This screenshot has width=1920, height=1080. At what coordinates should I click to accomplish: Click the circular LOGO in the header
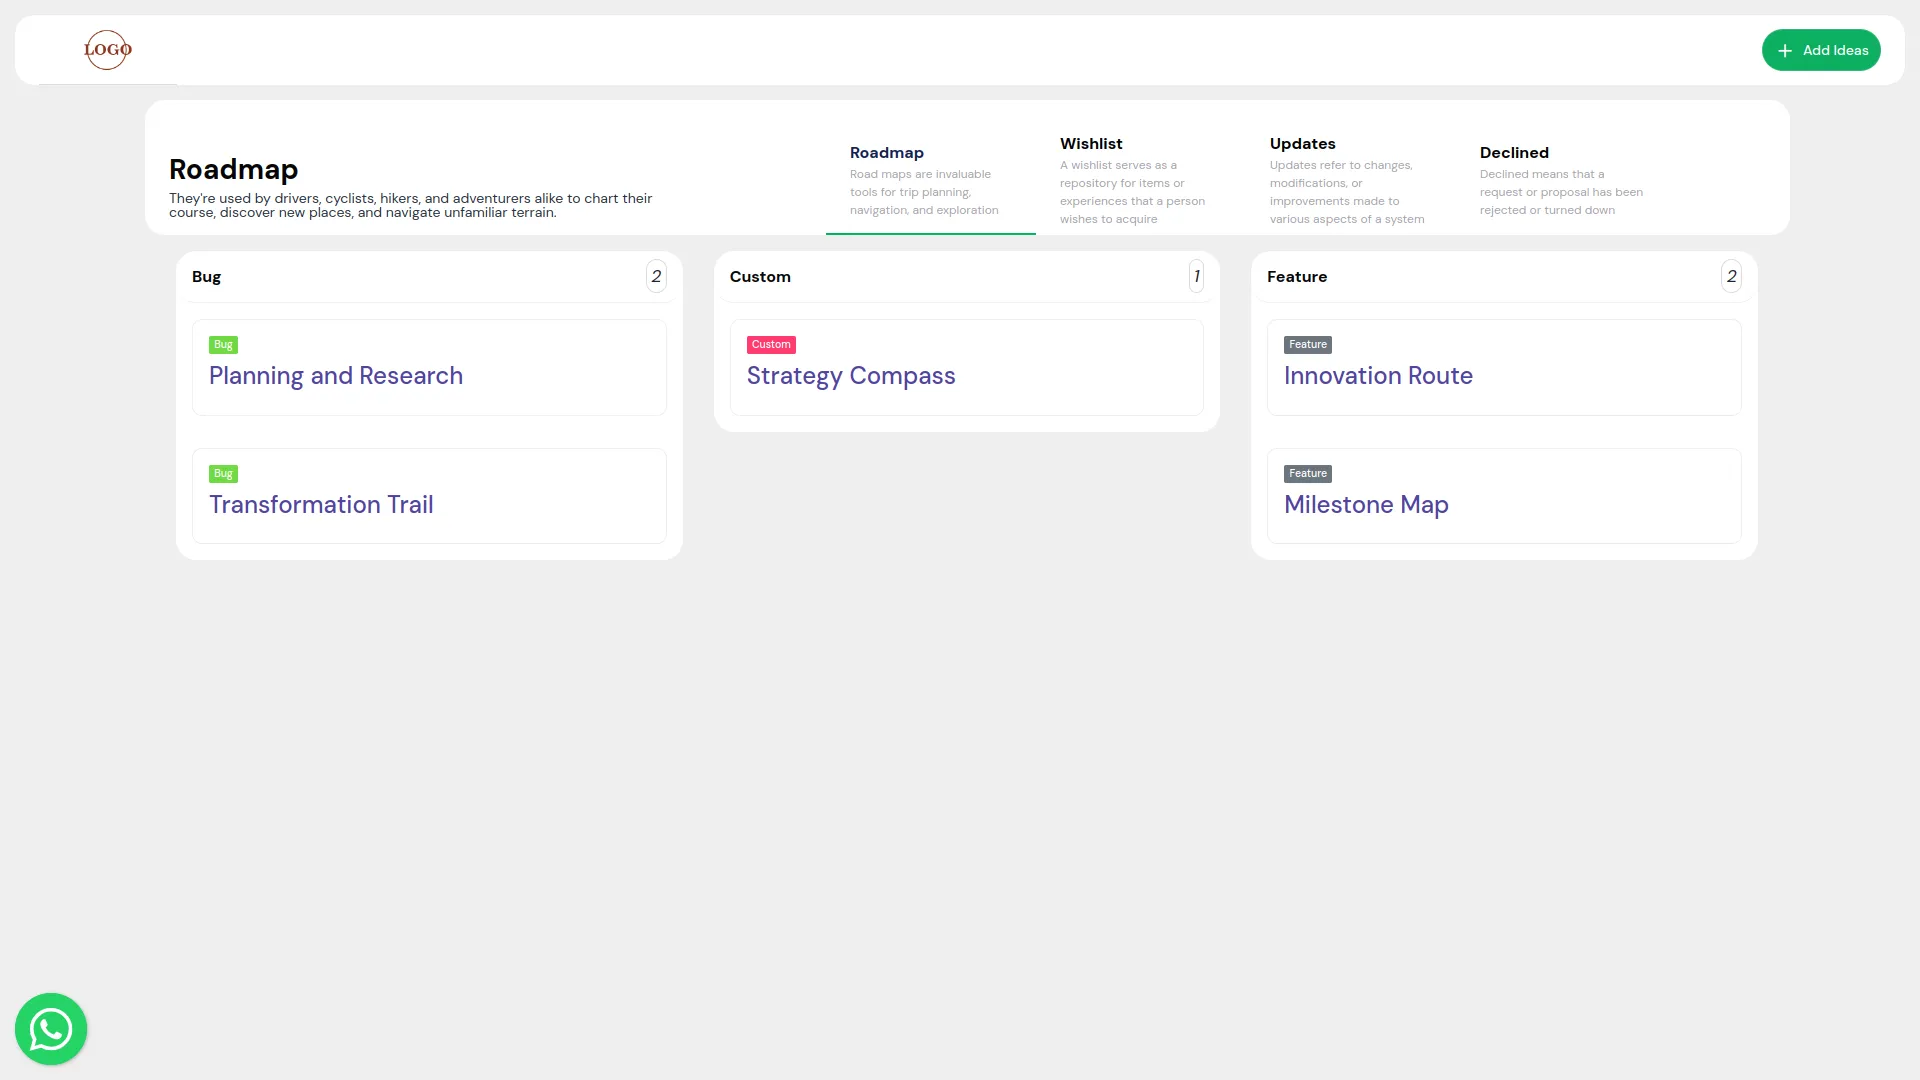107,50
